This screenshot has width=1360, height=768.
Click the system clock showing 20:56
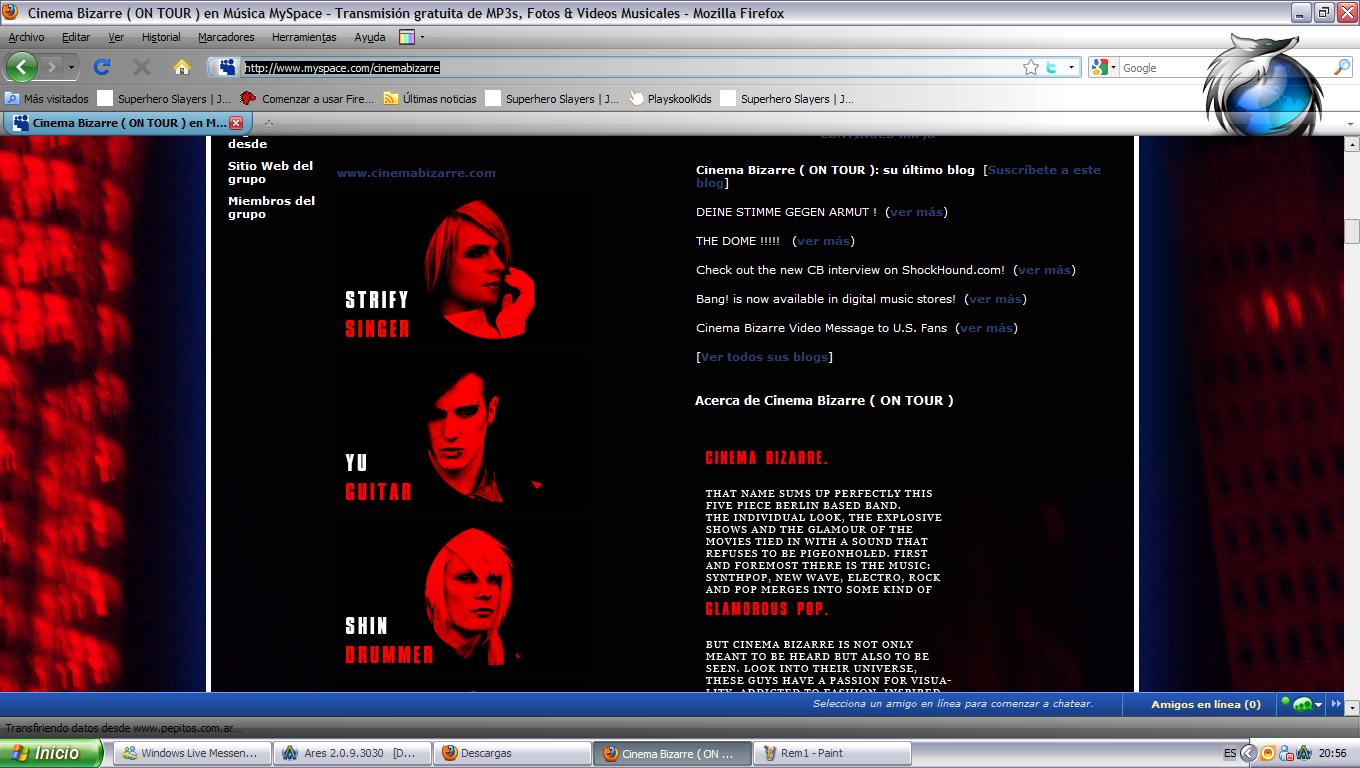point(1333,753)
